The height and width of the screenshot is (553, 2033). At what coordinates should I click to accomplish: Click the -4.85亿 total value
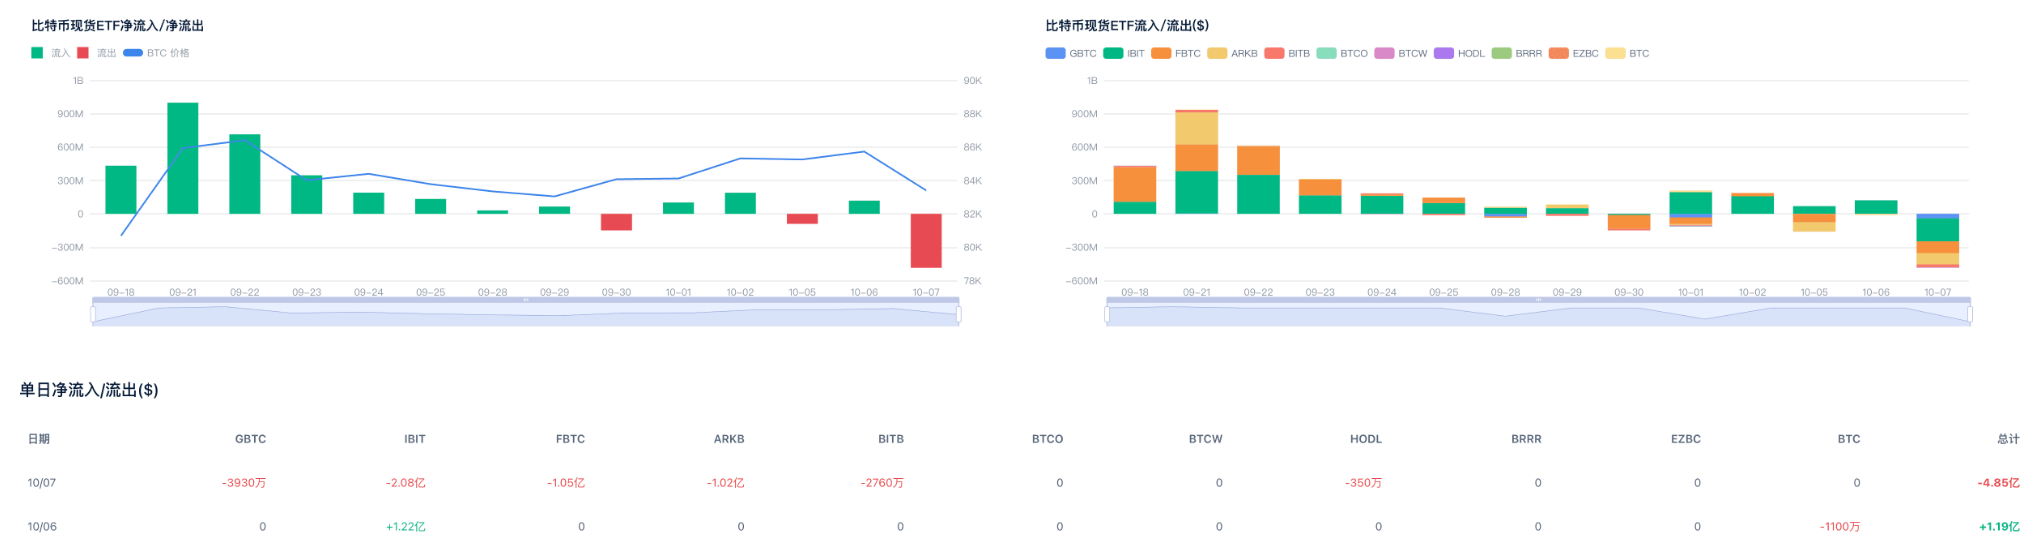coord(1998,483)
